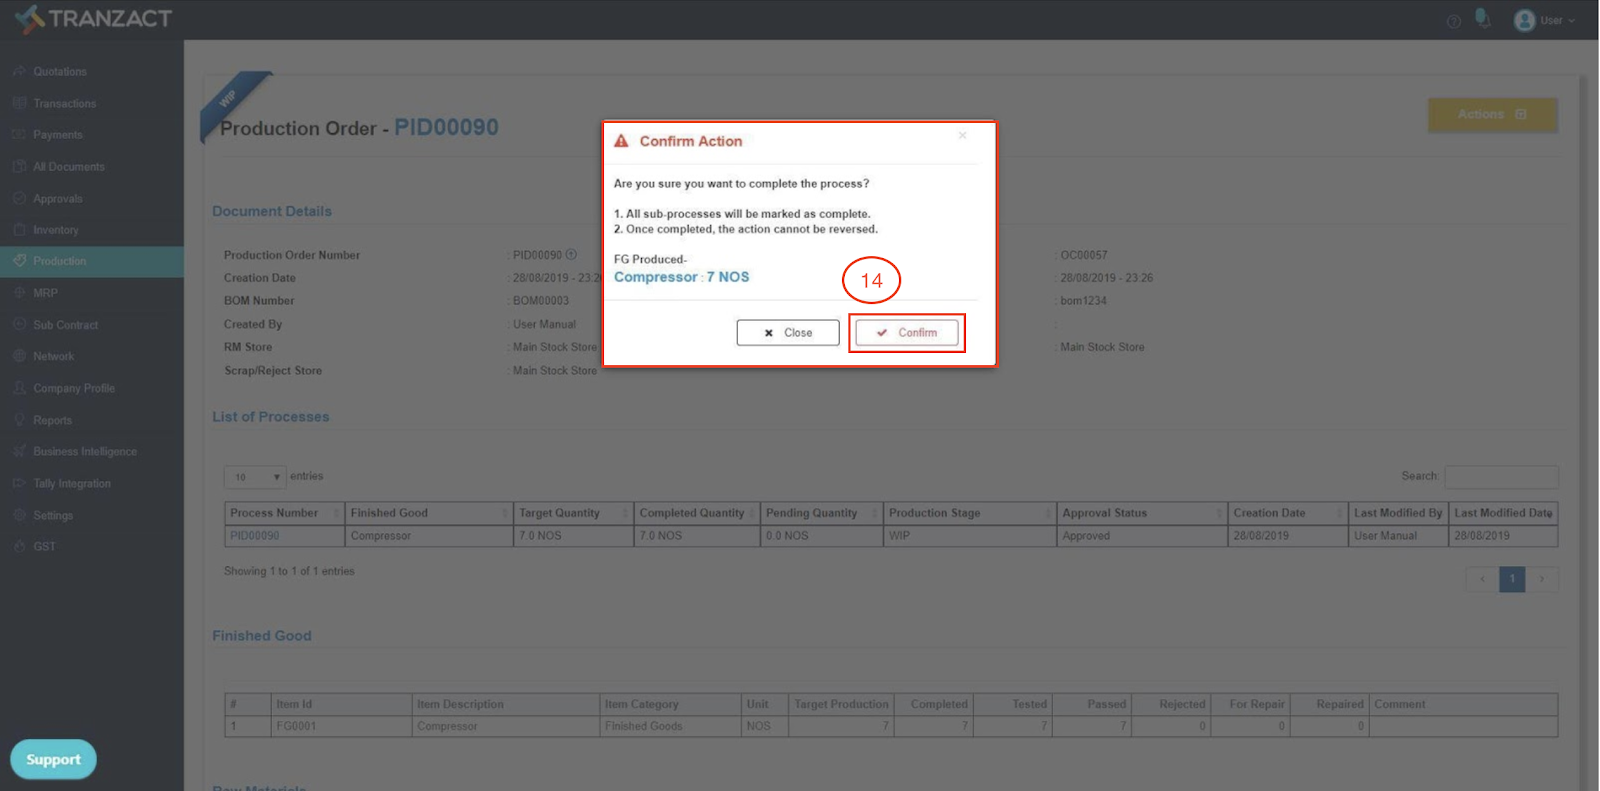
Task: Click the GST sidebar icon
Action: point(19,545)
